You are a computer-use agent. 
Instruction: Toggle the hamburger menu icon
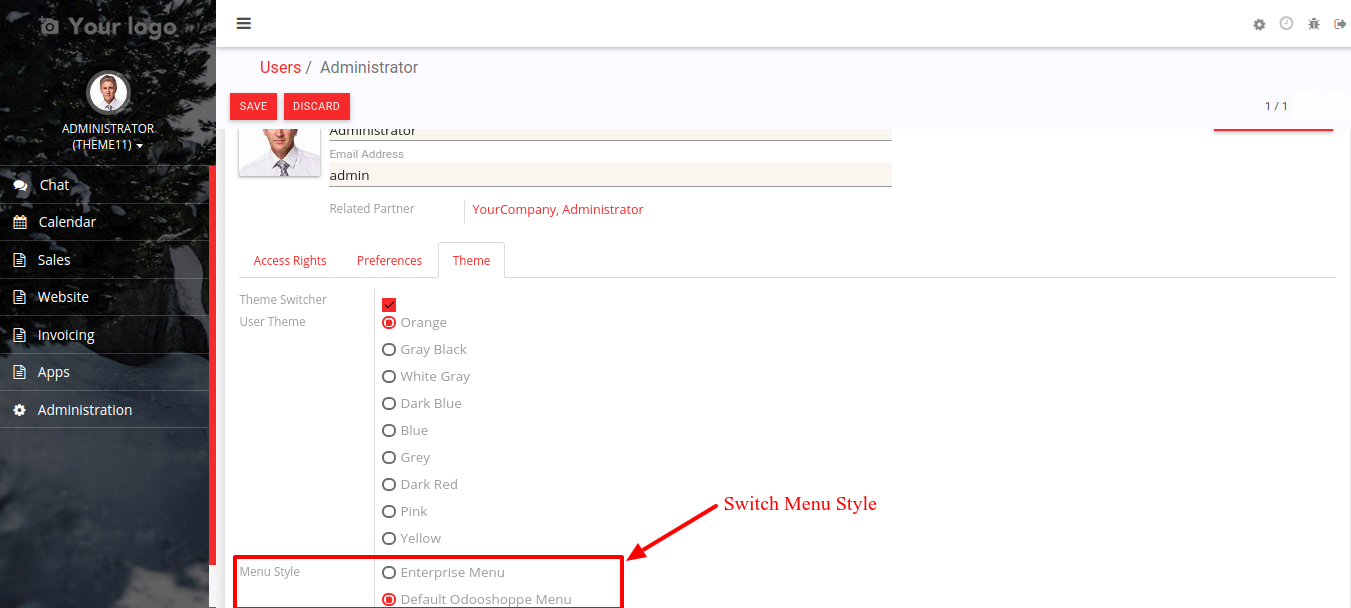pos(244,24)
